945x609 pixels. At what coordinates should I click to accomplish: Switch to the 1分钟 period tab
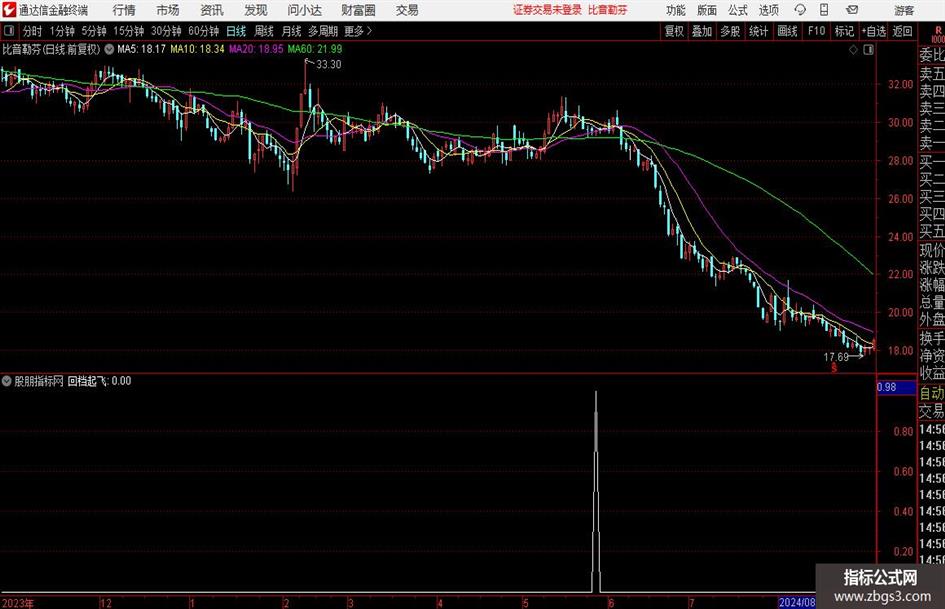click(x=61, y=31)
